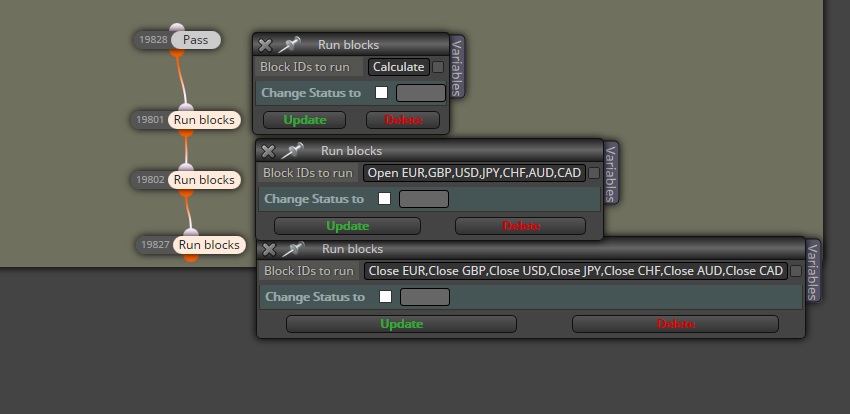This screenshot has height=414, width=850.
Task: Click grey input connector of block 19801
Action: [186, 107]
